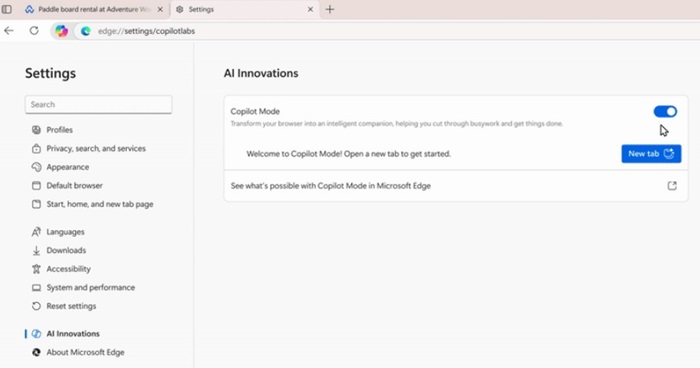Click the Default browser window icon
The height and width of the screenshot is (368, 700).
[x=36, y=186]
